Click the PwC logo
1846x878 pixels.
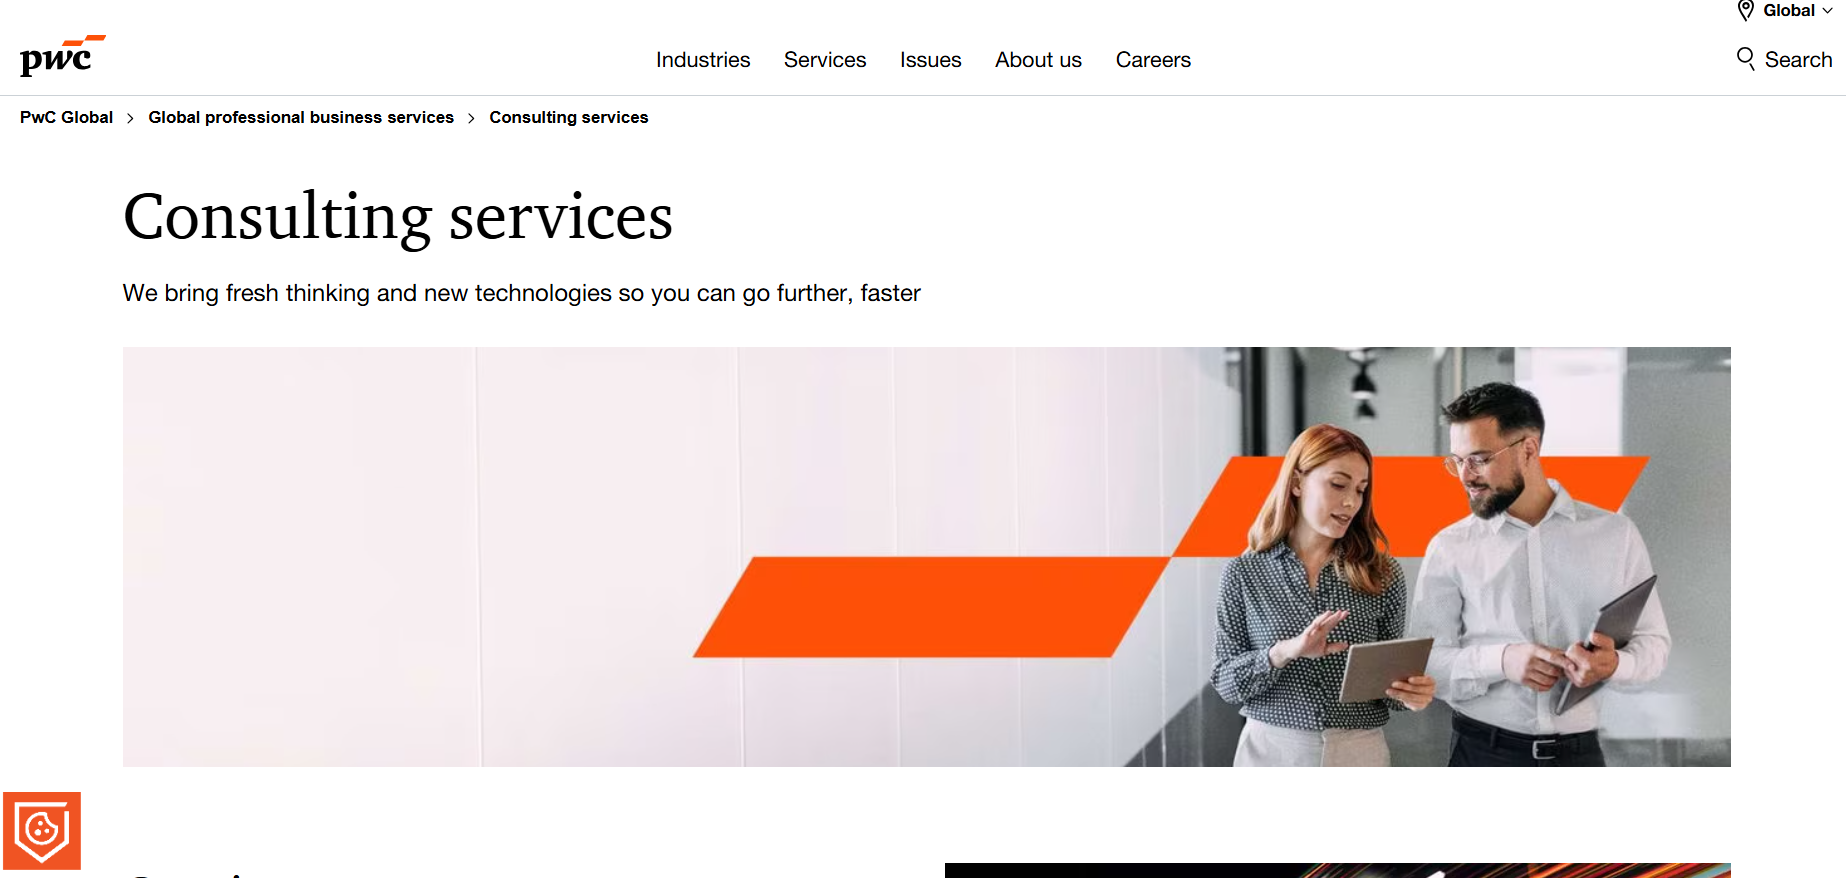[62, 56]
